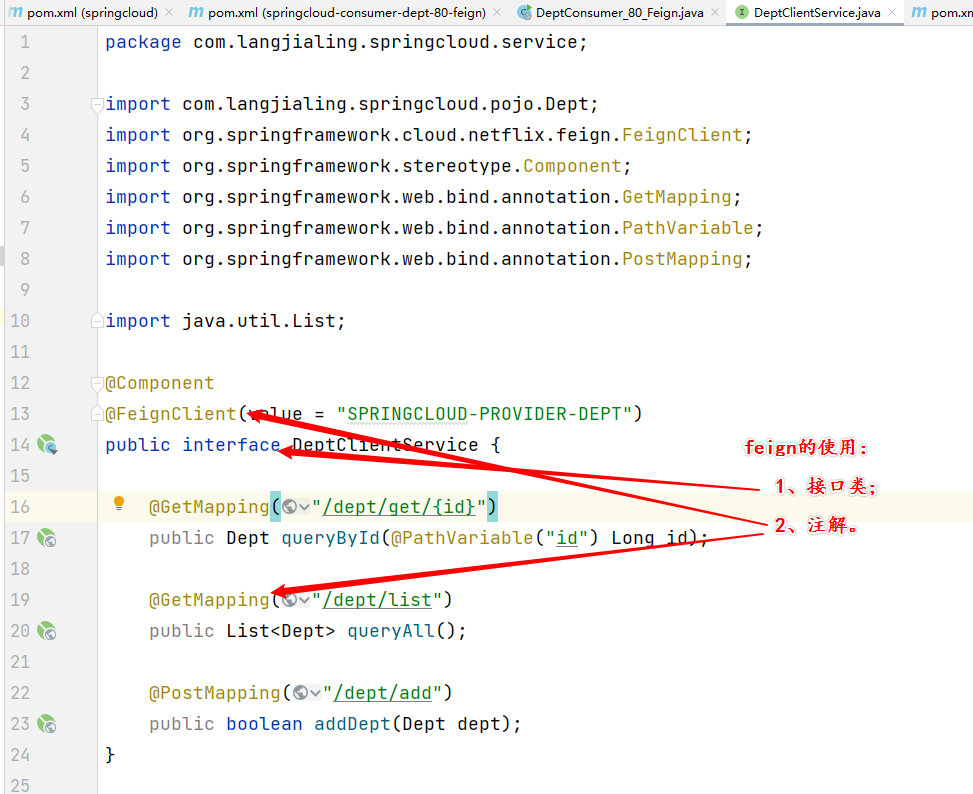Click the queryById method name
Image resolution: width=973 pixels, height=794 pixels.
(x=330, y=538)
